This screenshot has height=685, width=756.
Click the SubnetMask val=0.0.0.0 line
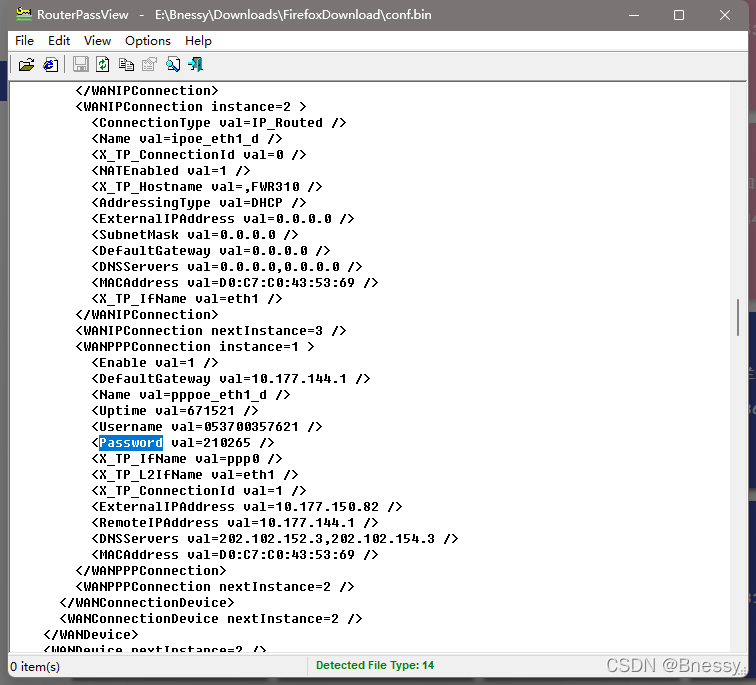[195, 234]
